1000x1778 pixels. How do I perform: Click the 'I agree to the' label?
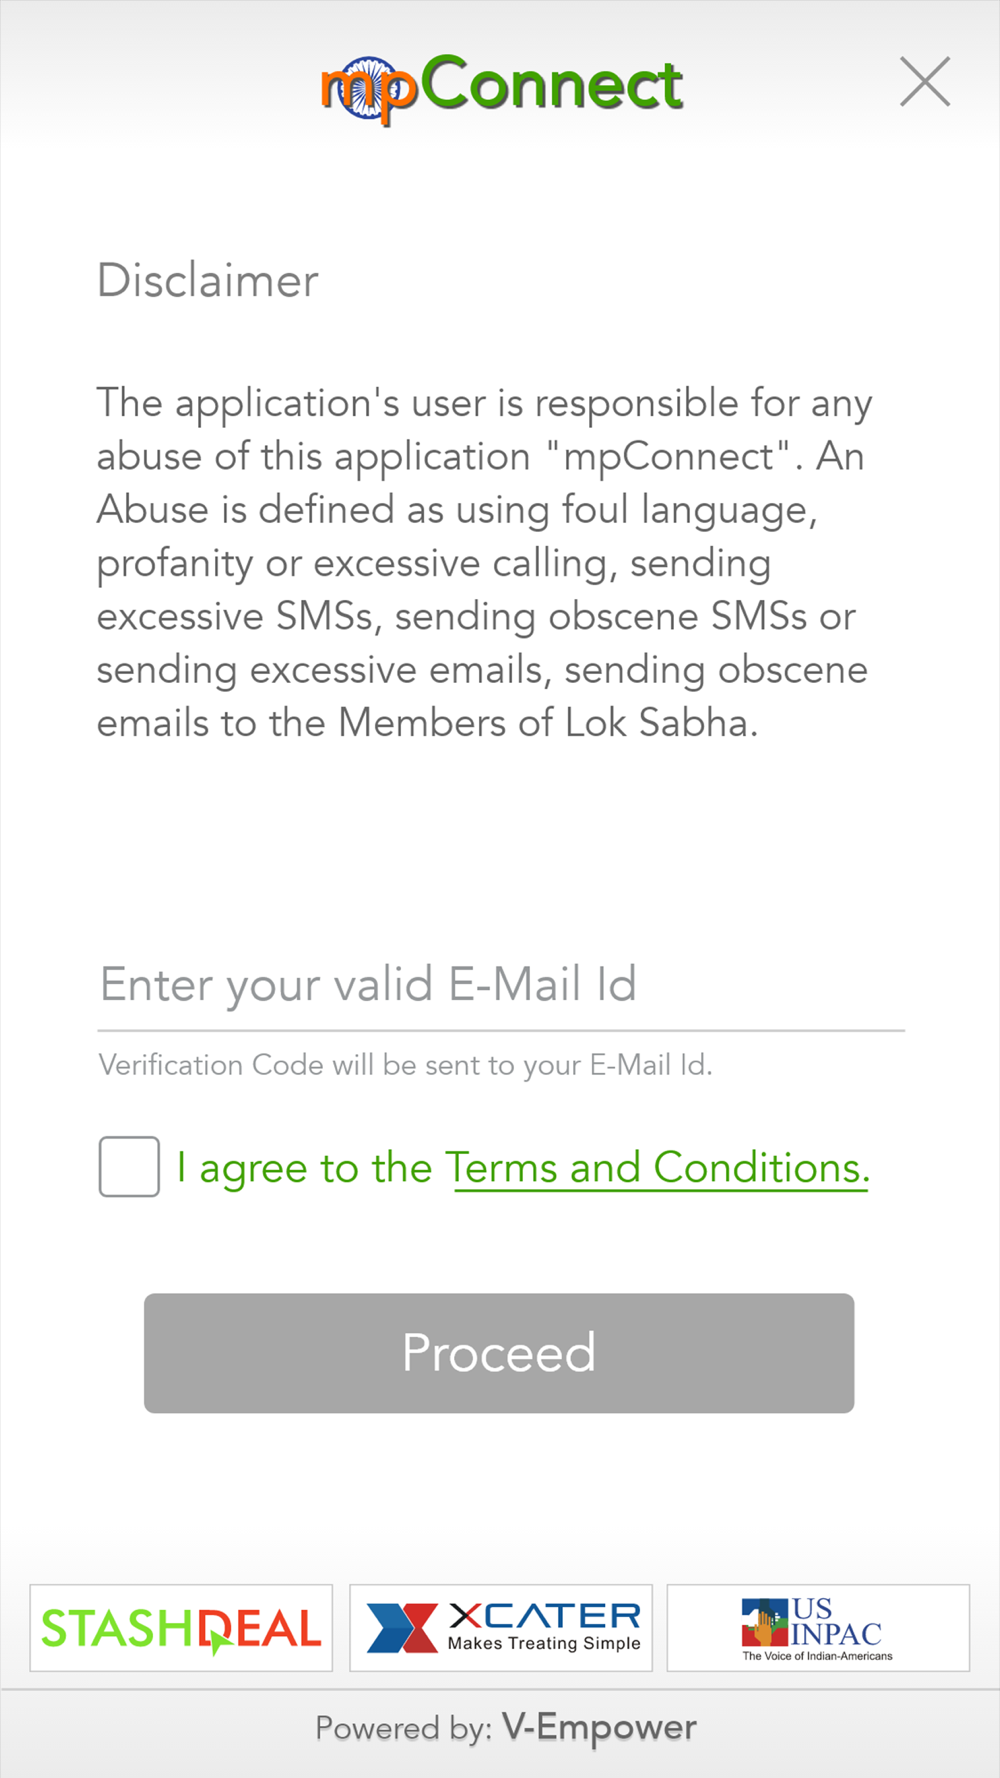(x=304, y=1168)
